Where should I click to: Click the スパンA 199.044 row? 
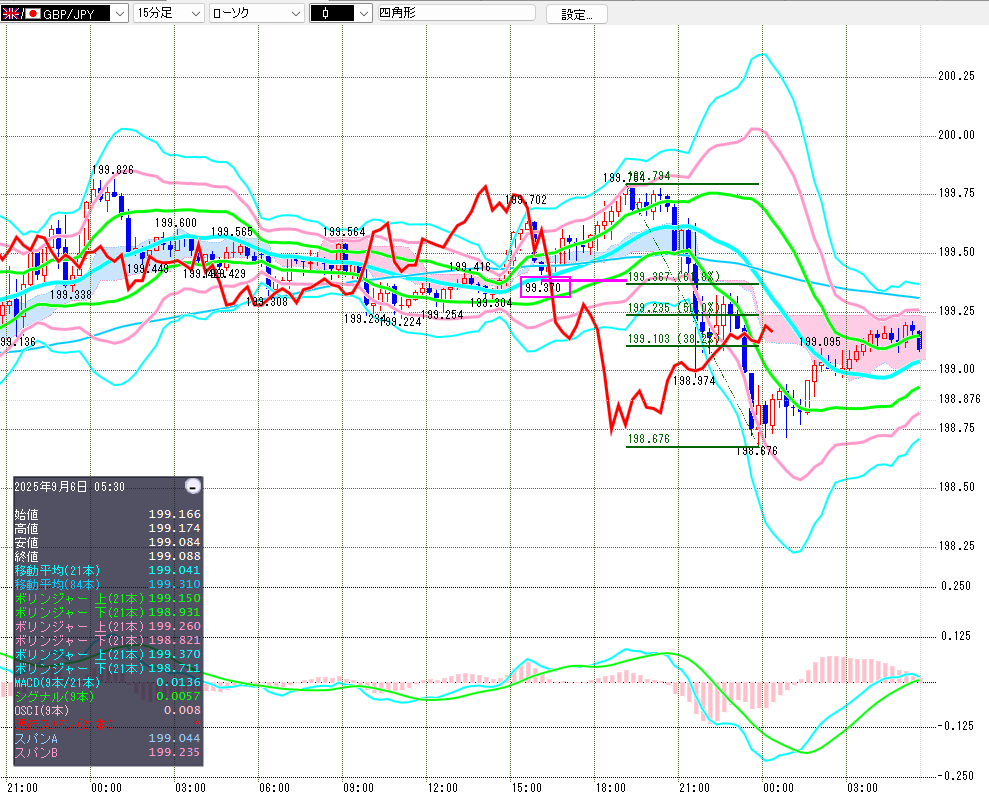(x=108, y=738)
